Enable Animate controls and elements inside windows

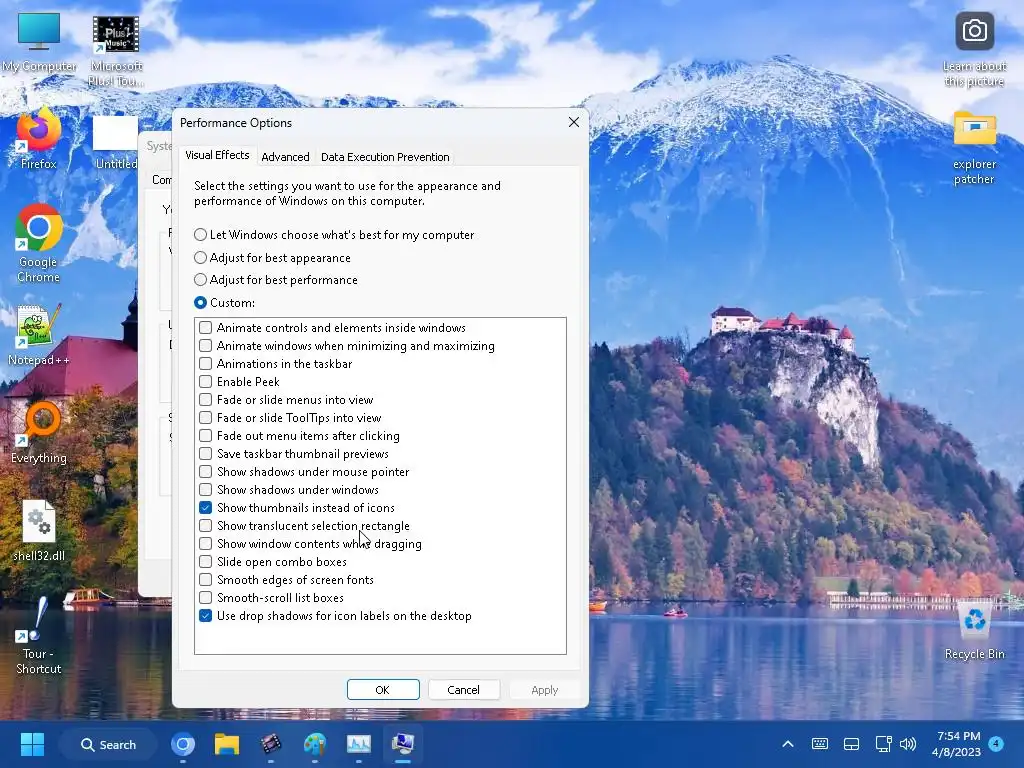click(x=205, y=327)
